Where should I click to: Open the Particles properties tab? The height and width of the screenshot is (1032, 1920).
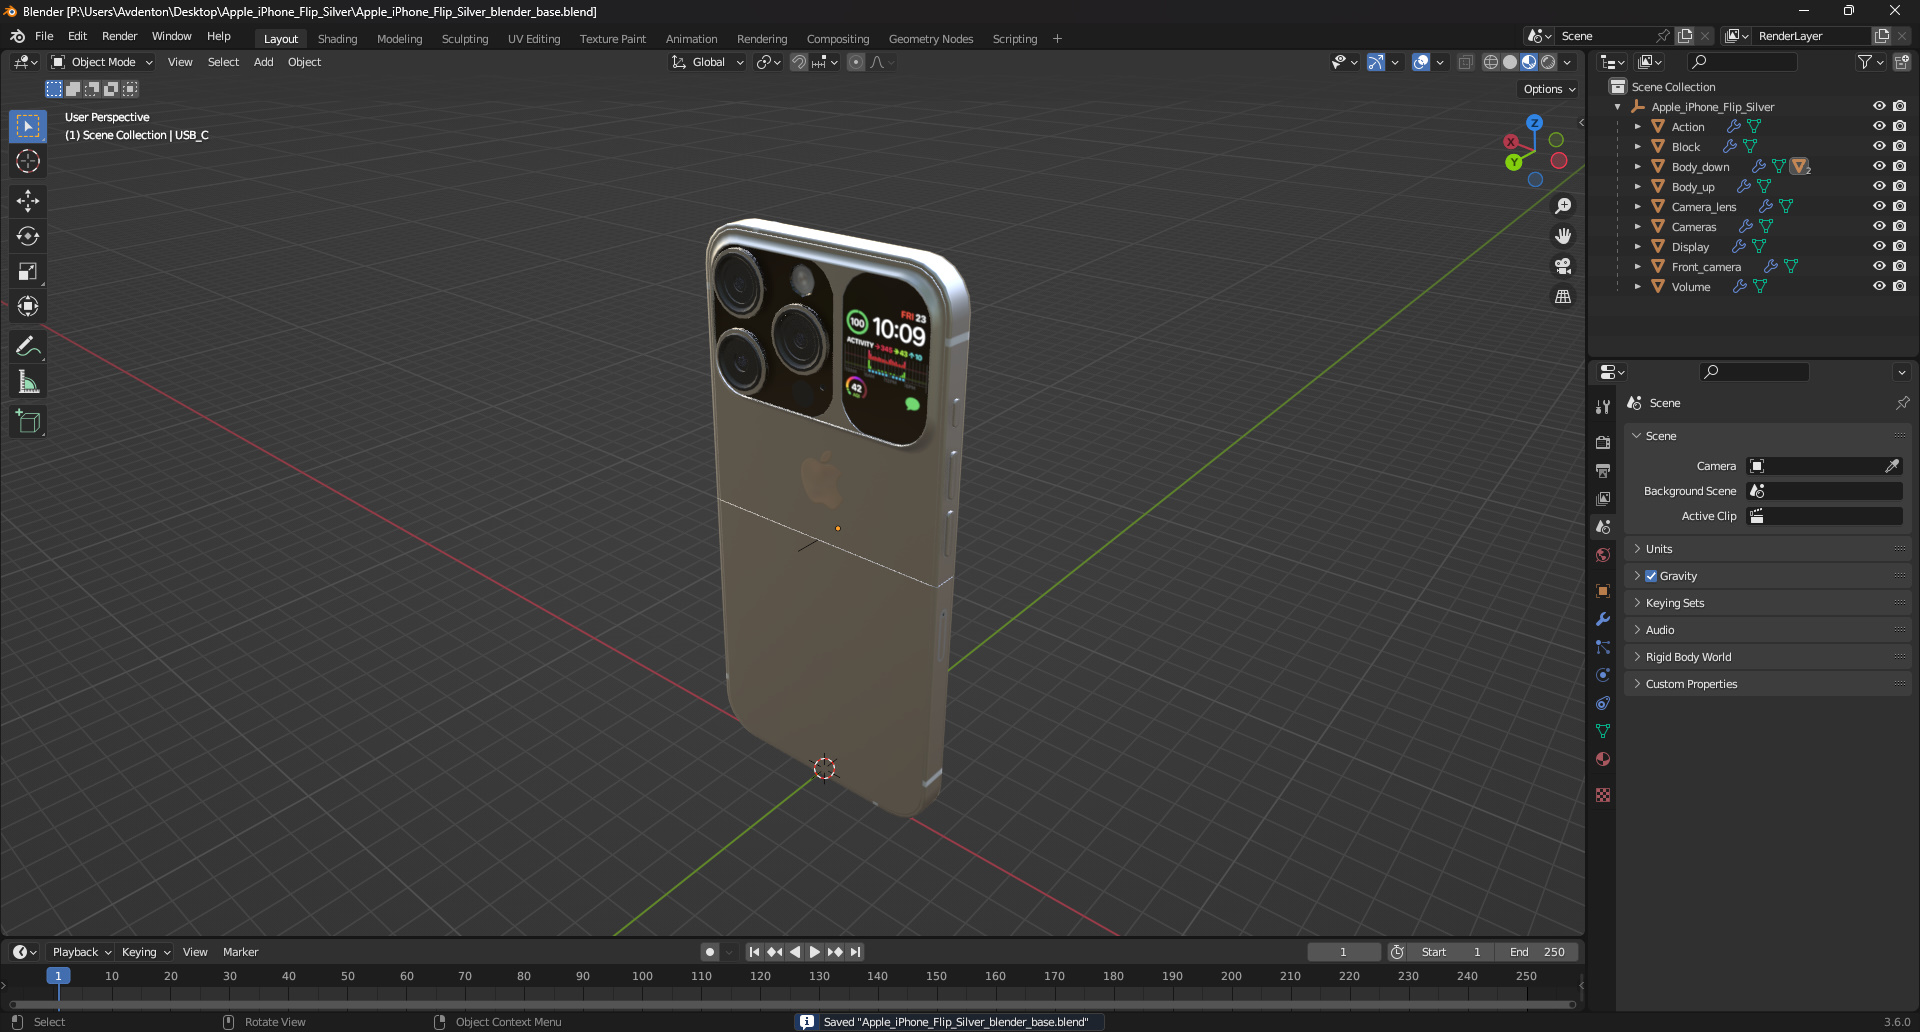[1603, 647]
